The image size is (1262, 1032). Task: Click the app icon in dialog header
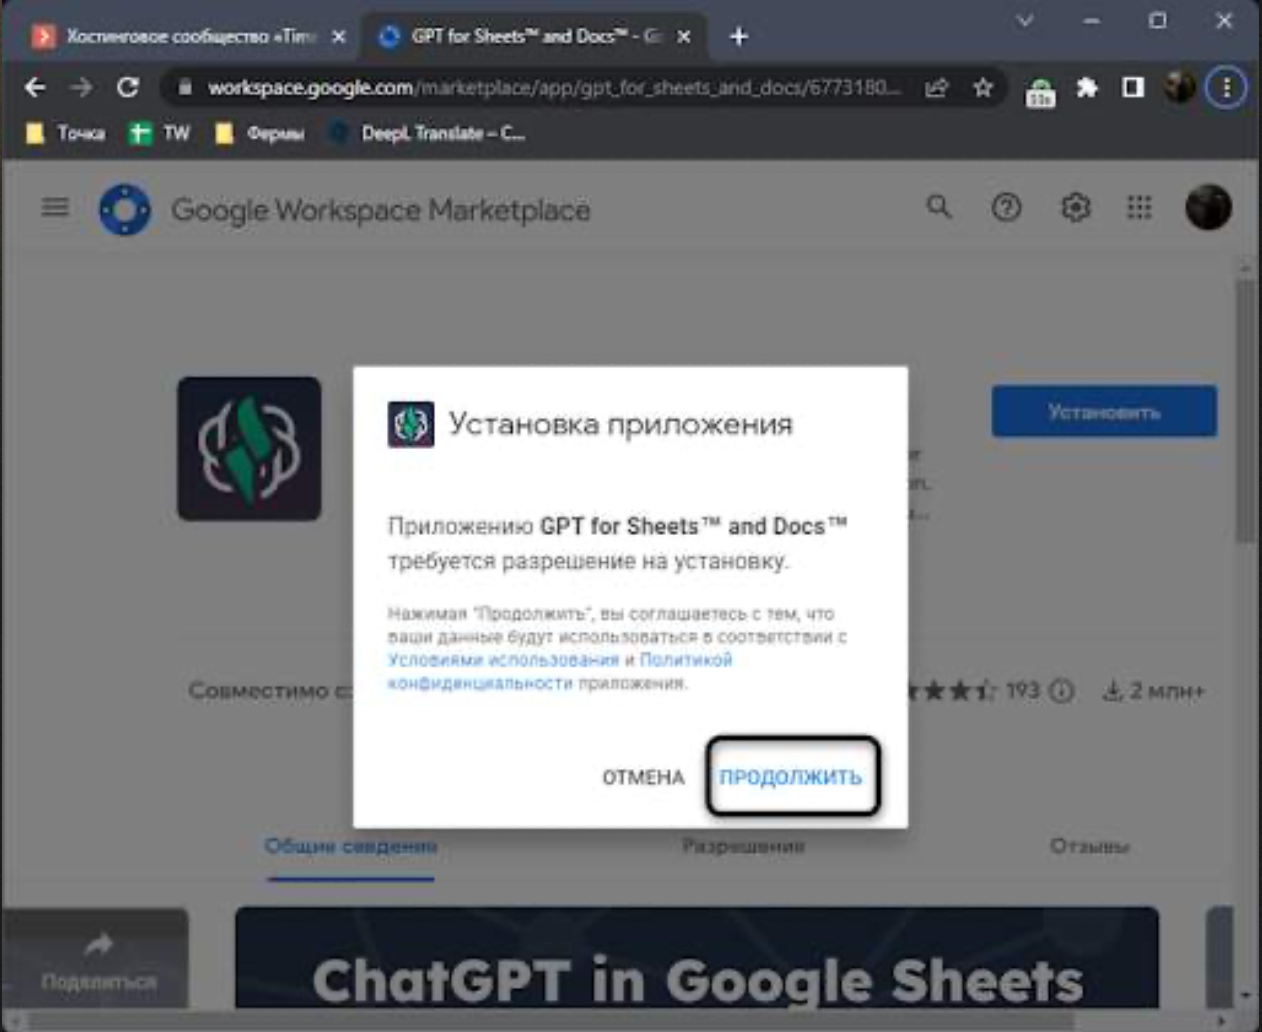point(411,424)
